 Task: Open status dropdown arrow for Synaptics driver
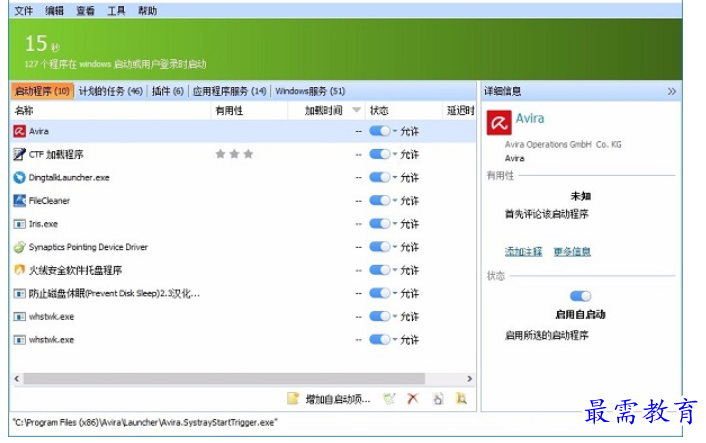395,247
